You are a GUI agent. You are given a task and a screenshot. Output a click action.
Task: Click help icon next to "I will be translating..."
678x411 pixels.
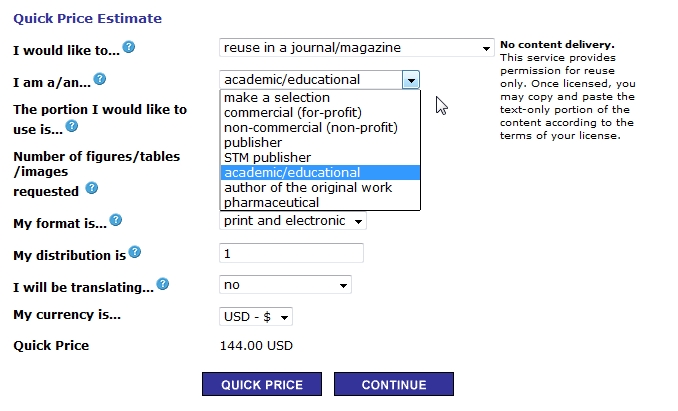[163, 285]
